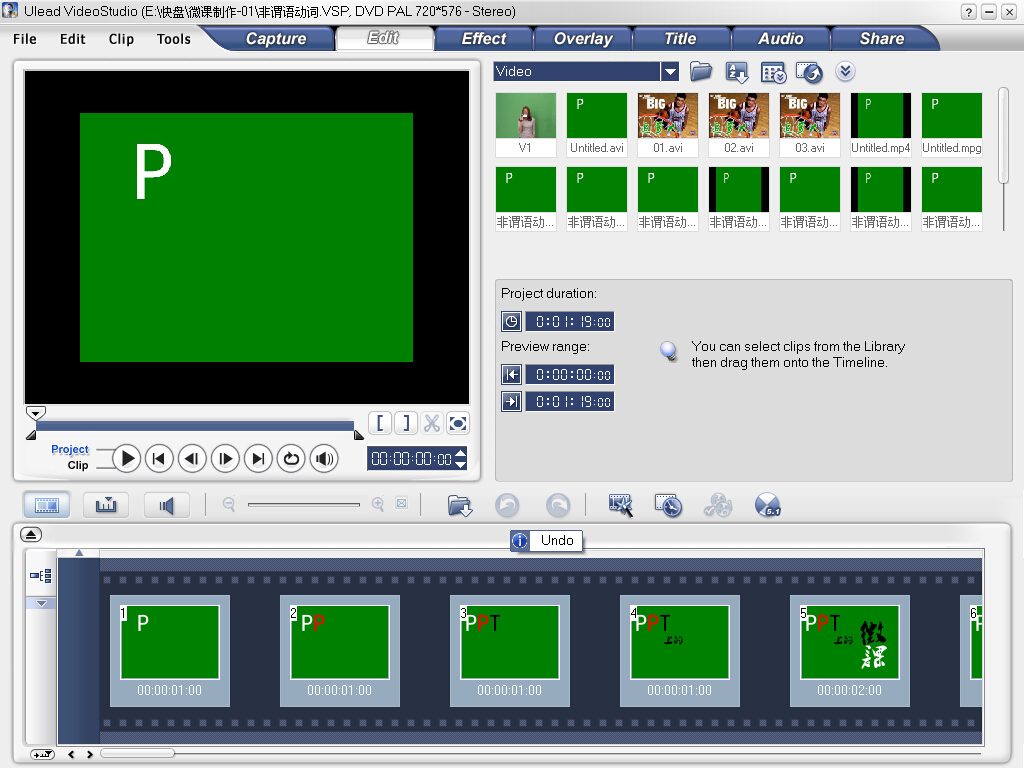Select the Untitled.mp4 library clip
The width and height of the screenshot is (1024, 768).
(880, 124)
